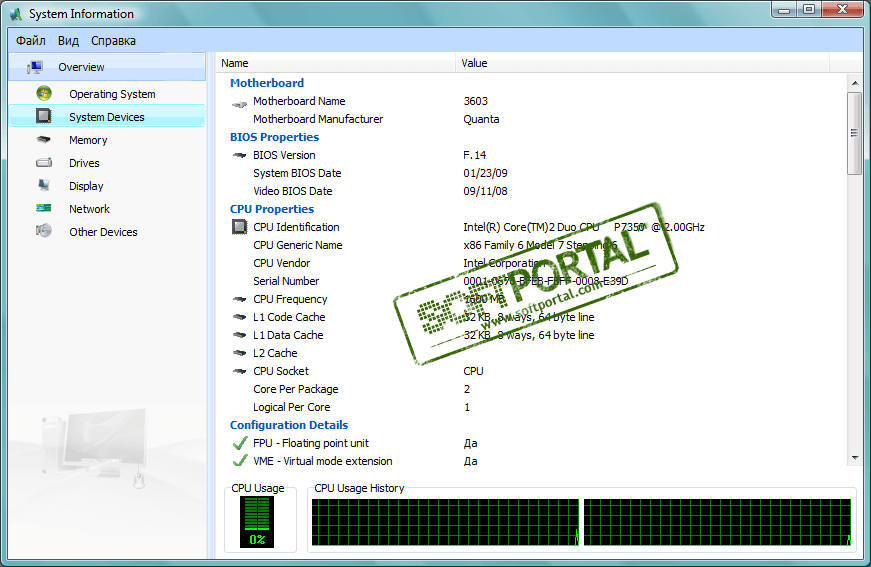Click the Core Per Package row label
The image size is (871, 567).
tap(296, 389)
